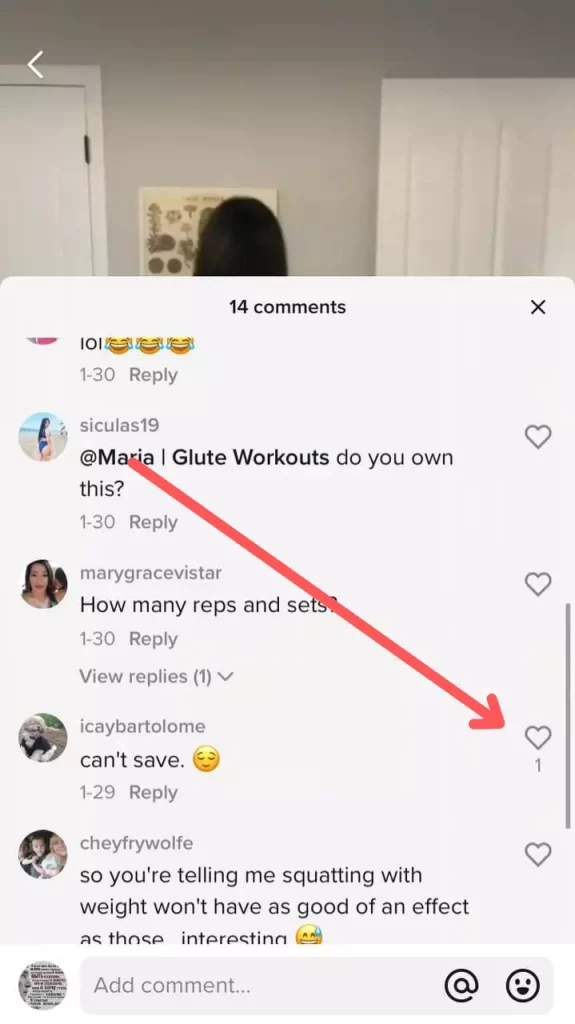Open the @ mention icon in the comment box
The width and height of the screenshot is (575, 1024).
(x=461, y=985)
